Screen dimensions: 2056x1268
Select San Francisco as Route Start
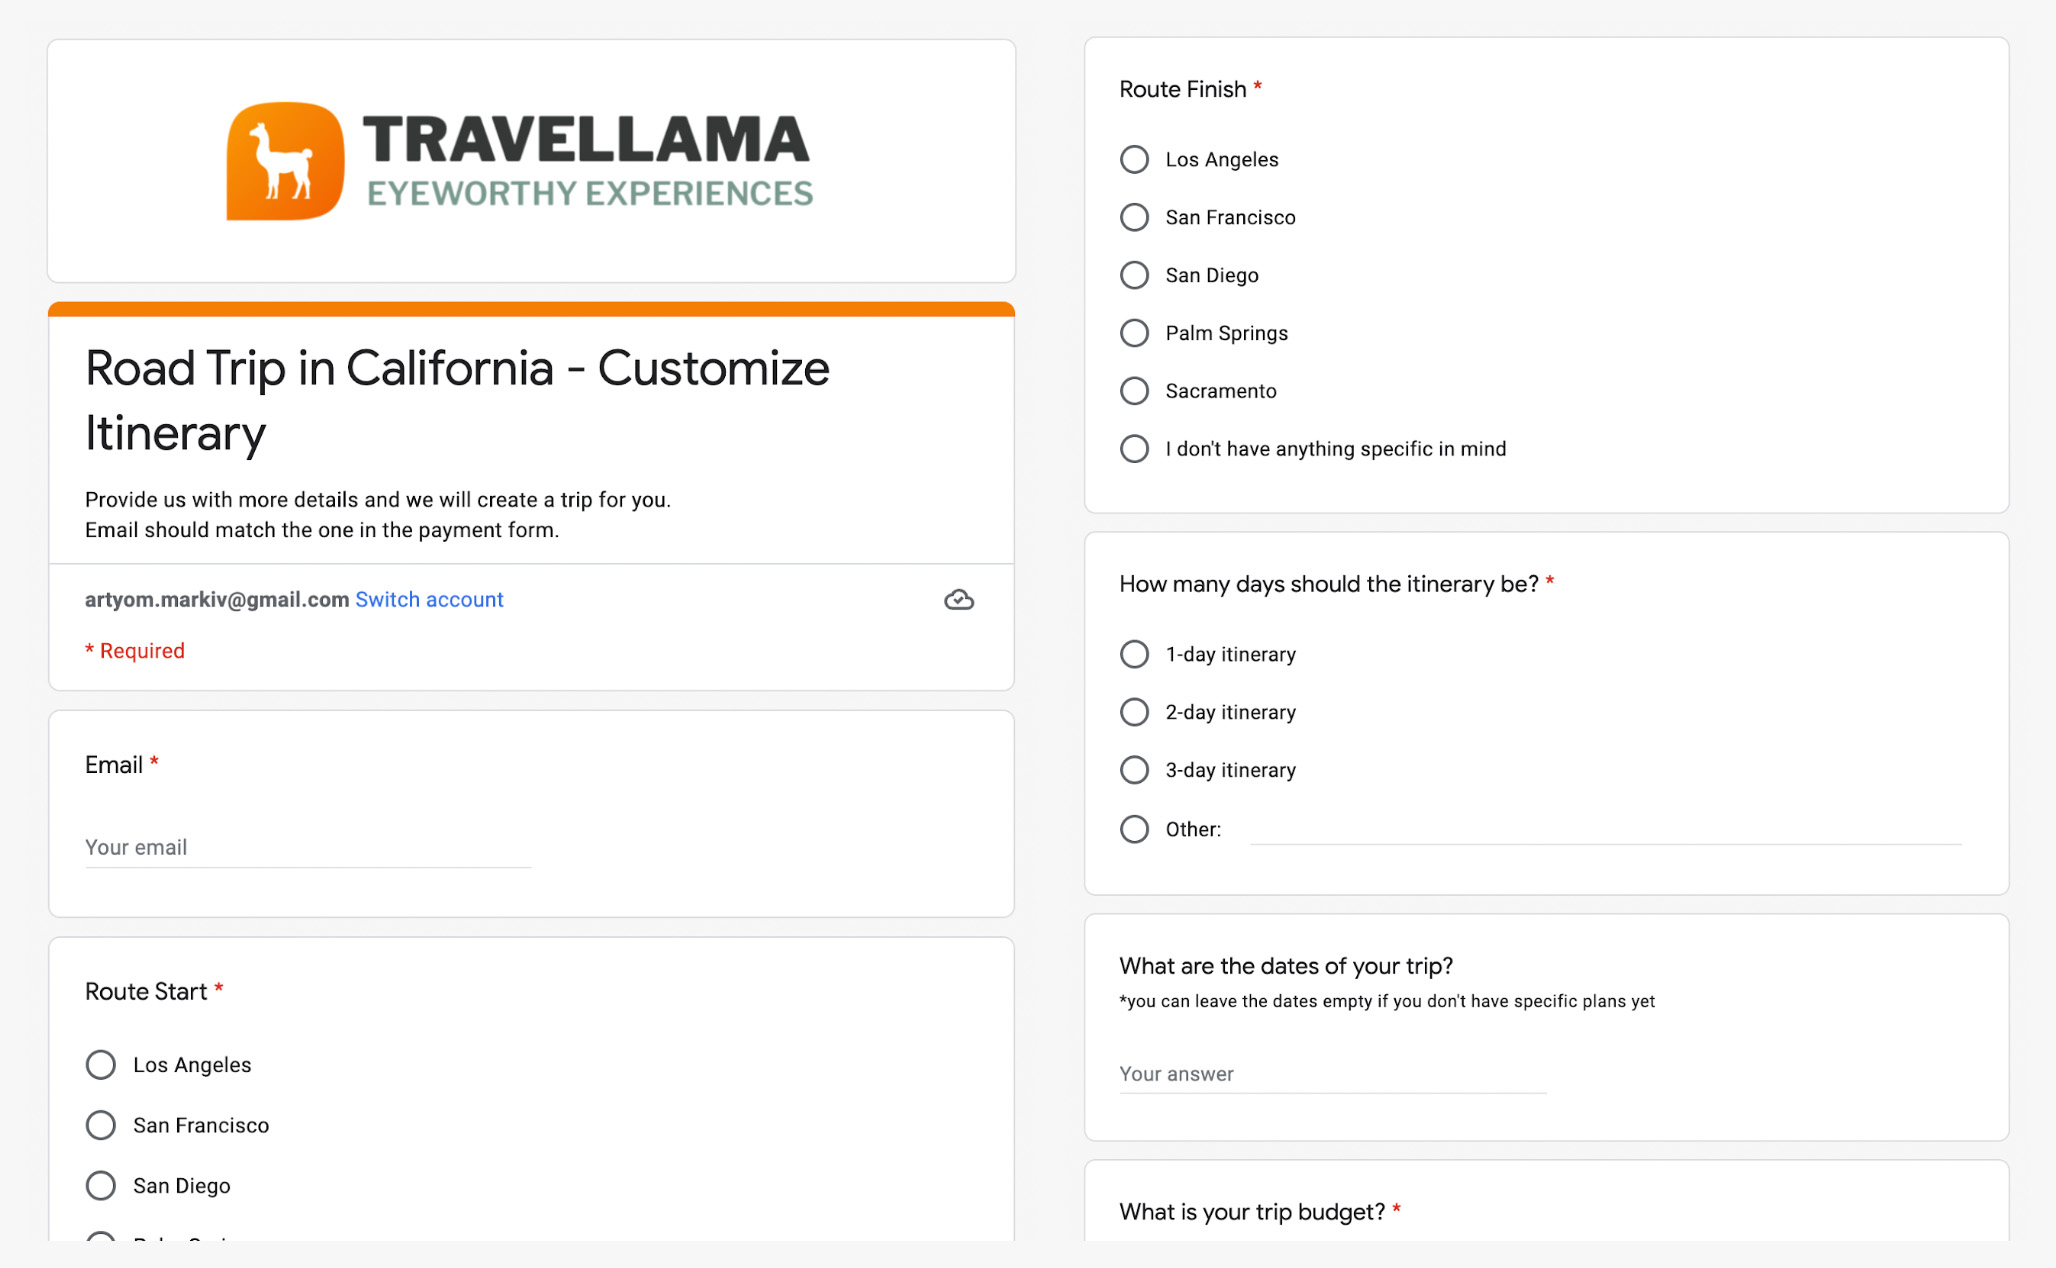[101, 1125]
